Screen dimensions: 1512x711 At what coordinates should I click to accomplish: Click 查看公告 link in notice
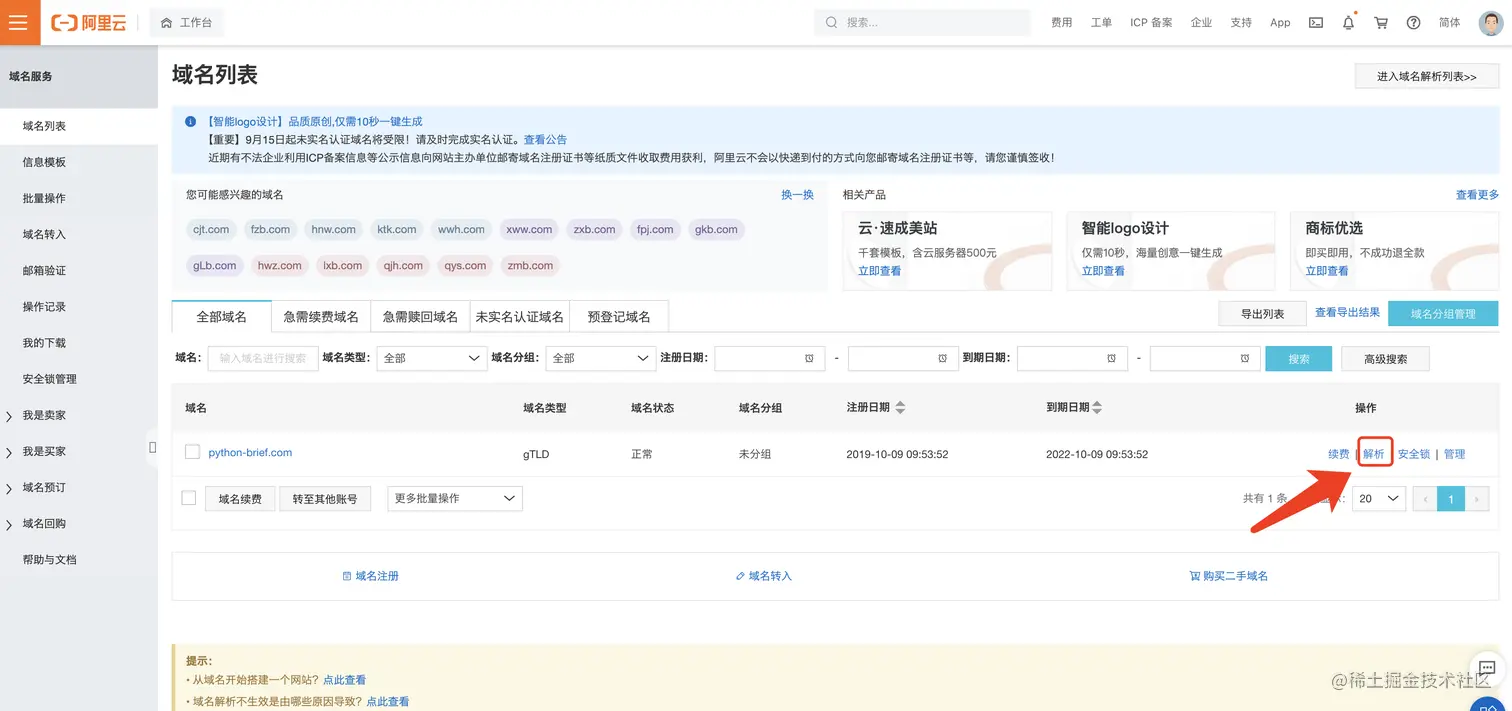point(545,139)
